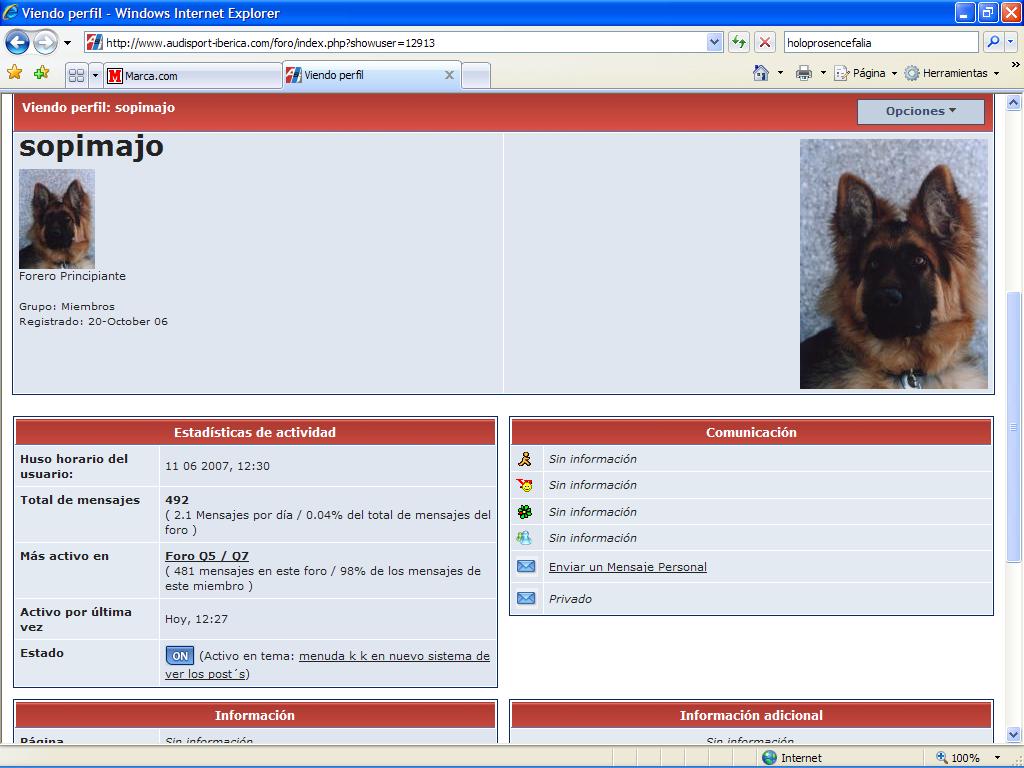Click Enviar un Mensaje Personal link
Image resolution: width=1024 pixels, height=768 pixels.
(628, 567)
